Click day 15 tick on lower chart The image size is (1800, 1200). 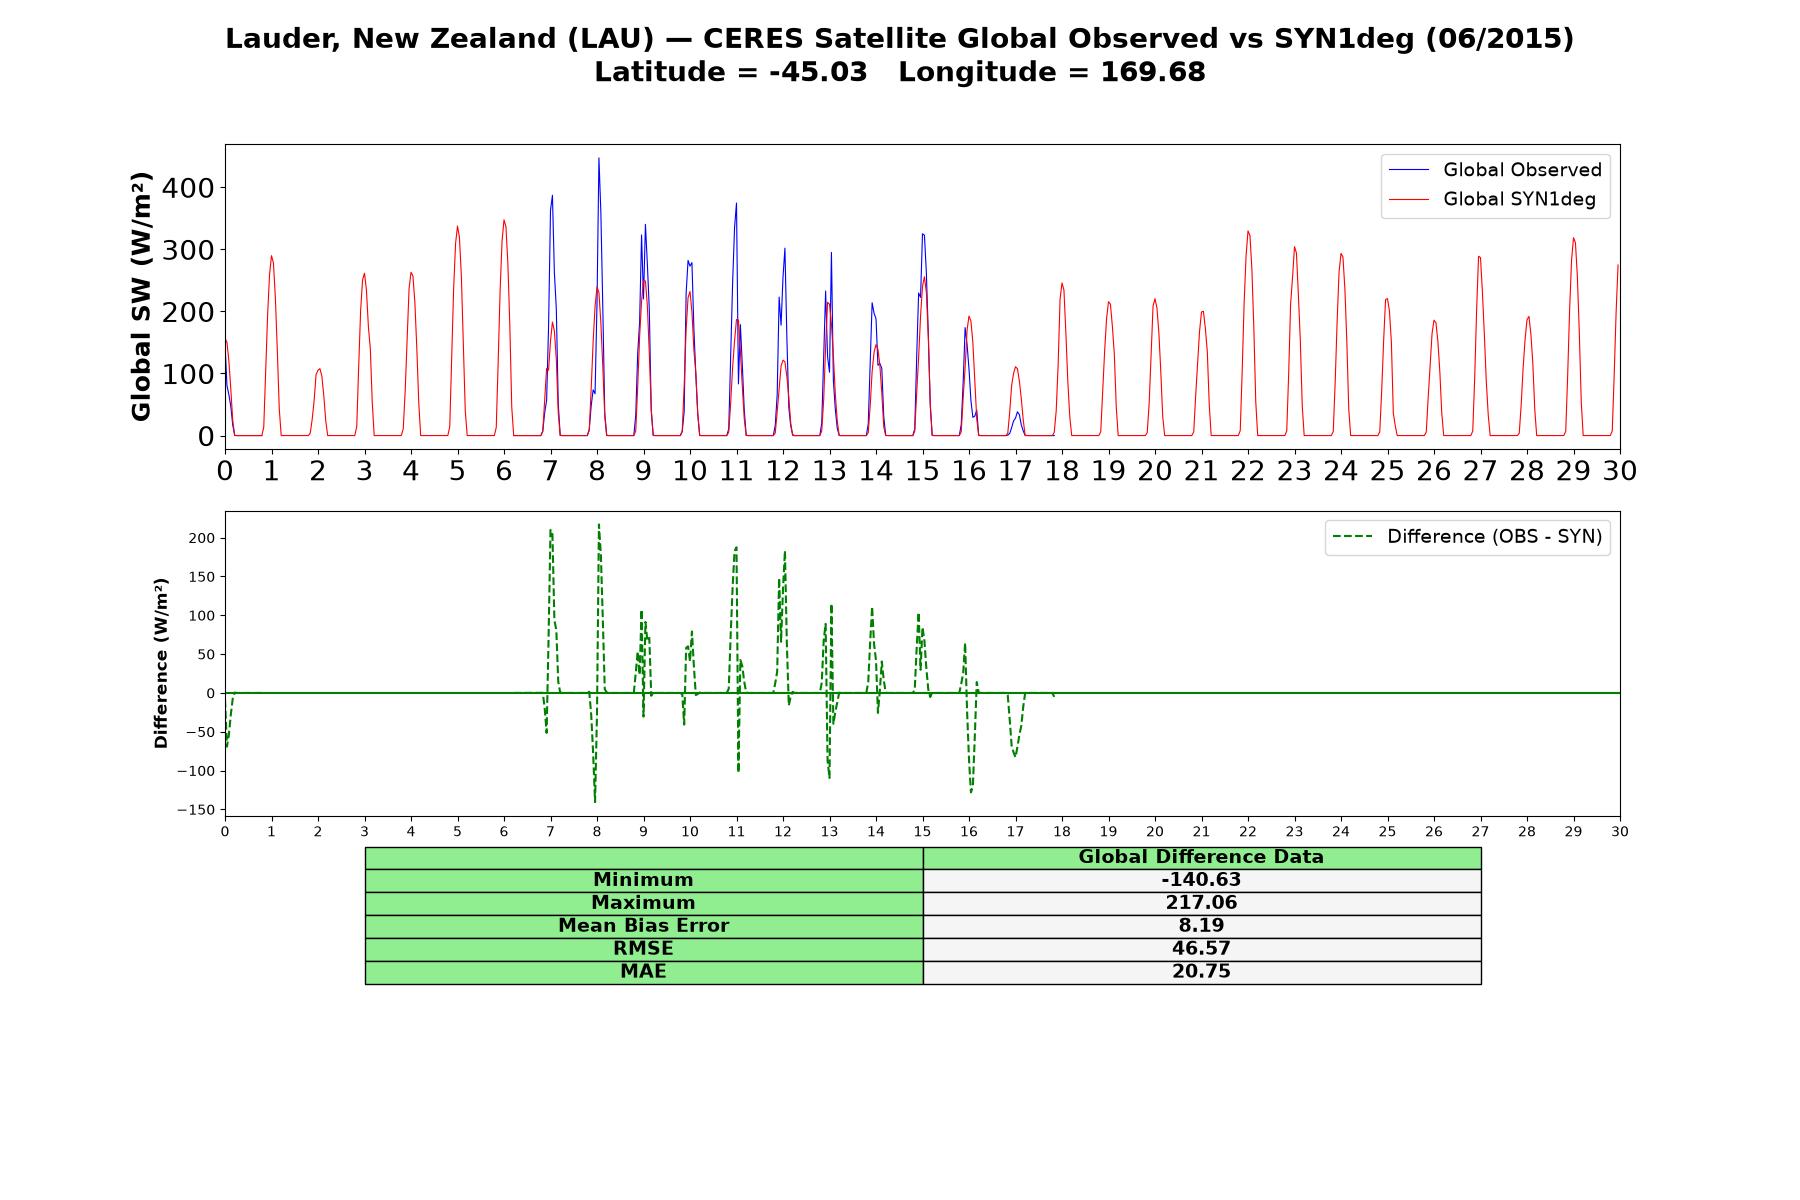click(922, 831)
